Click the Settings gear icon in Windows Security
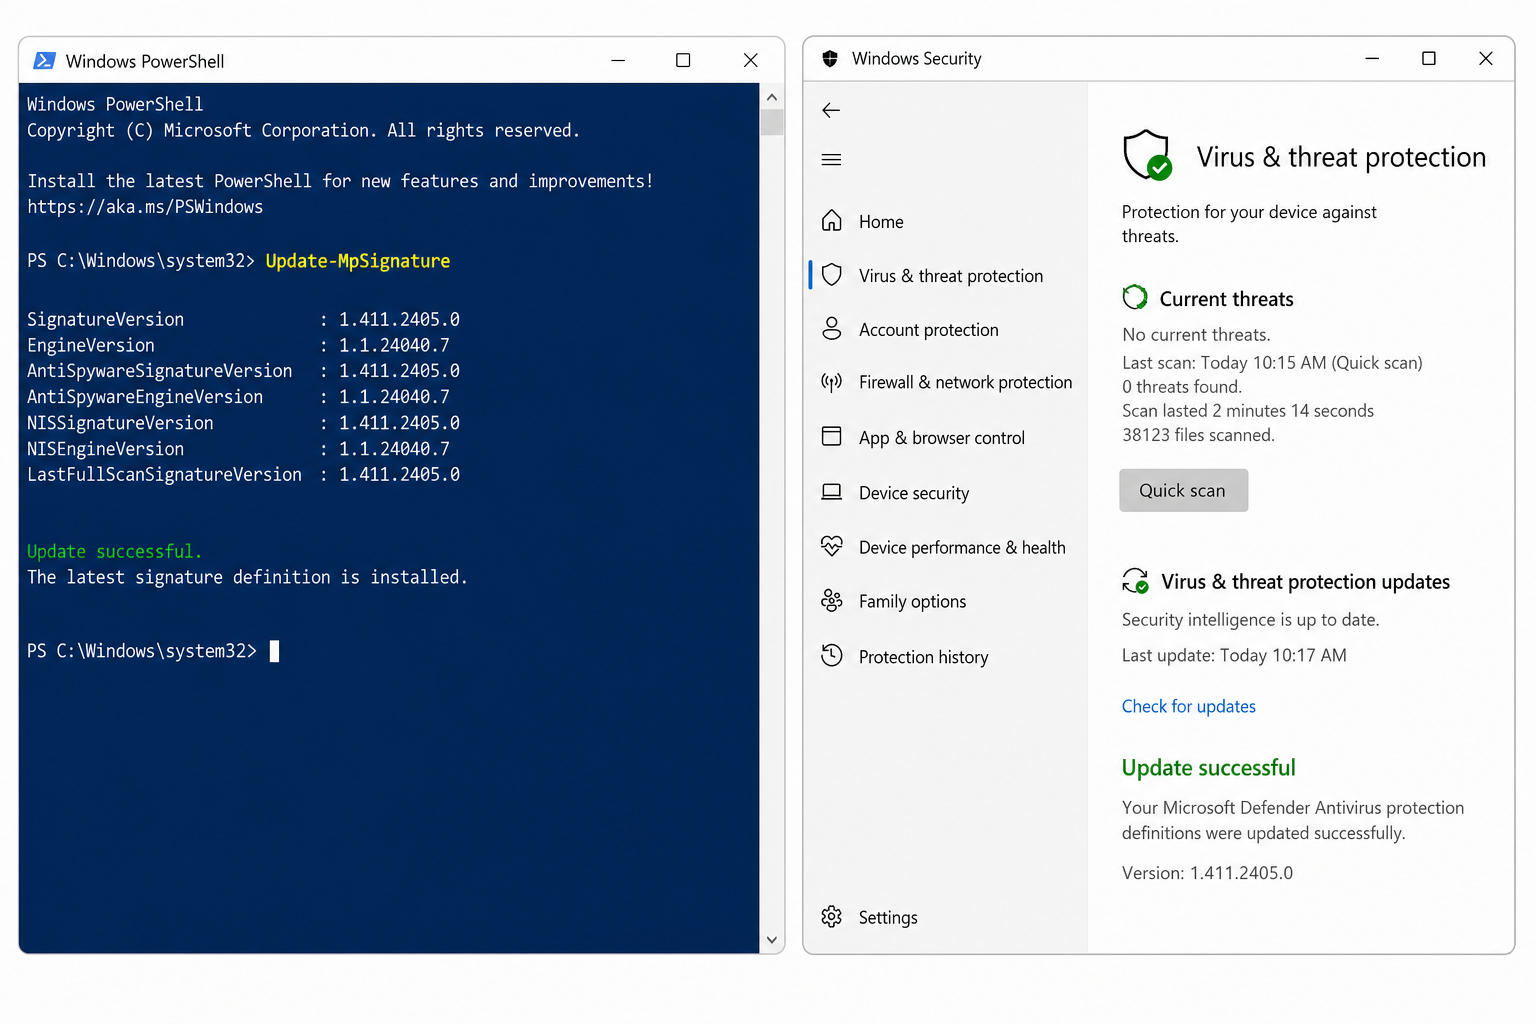 832,917
